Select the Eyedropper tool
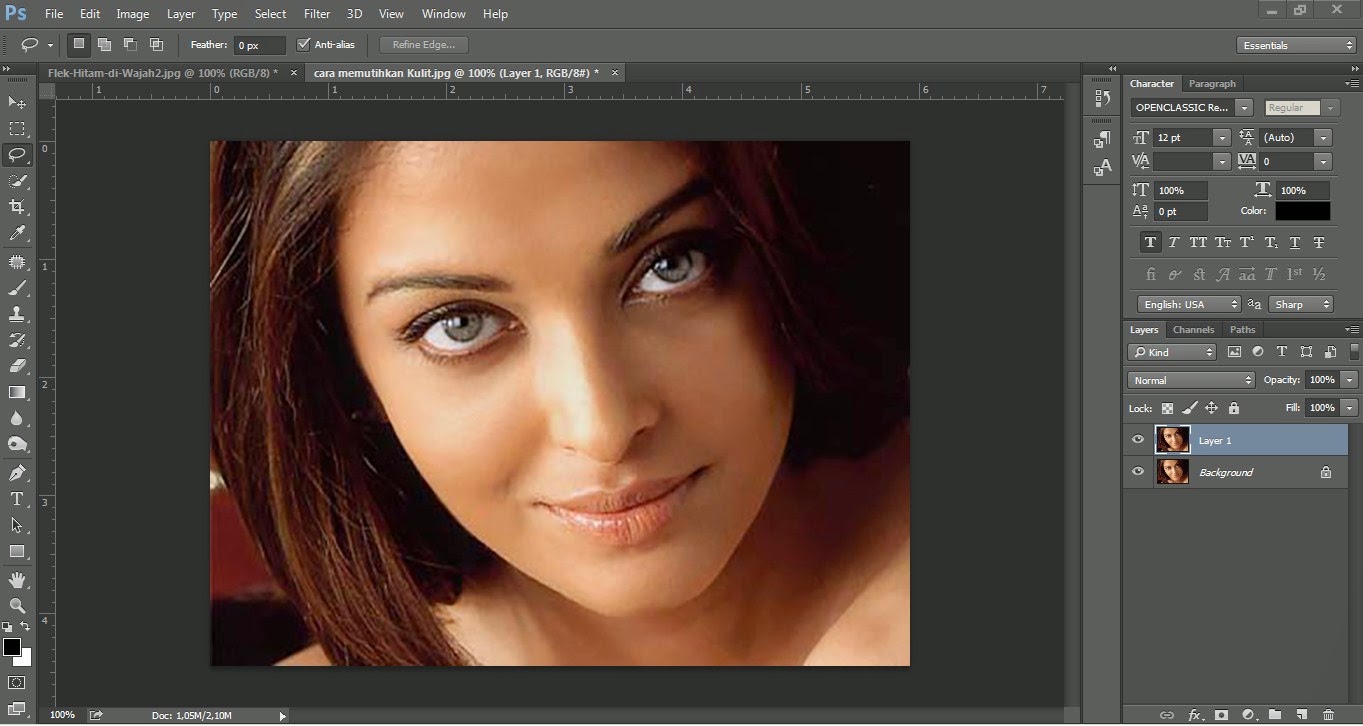1363x726 pixels. pyautogui.click(x=17, y=234)
